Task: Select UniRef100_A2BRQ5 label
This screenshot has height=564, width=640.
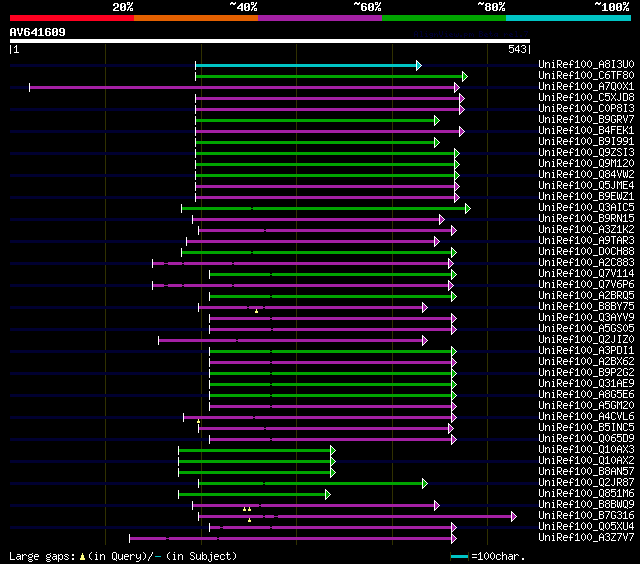Action: pyautogui.click(x=586, y=296)
